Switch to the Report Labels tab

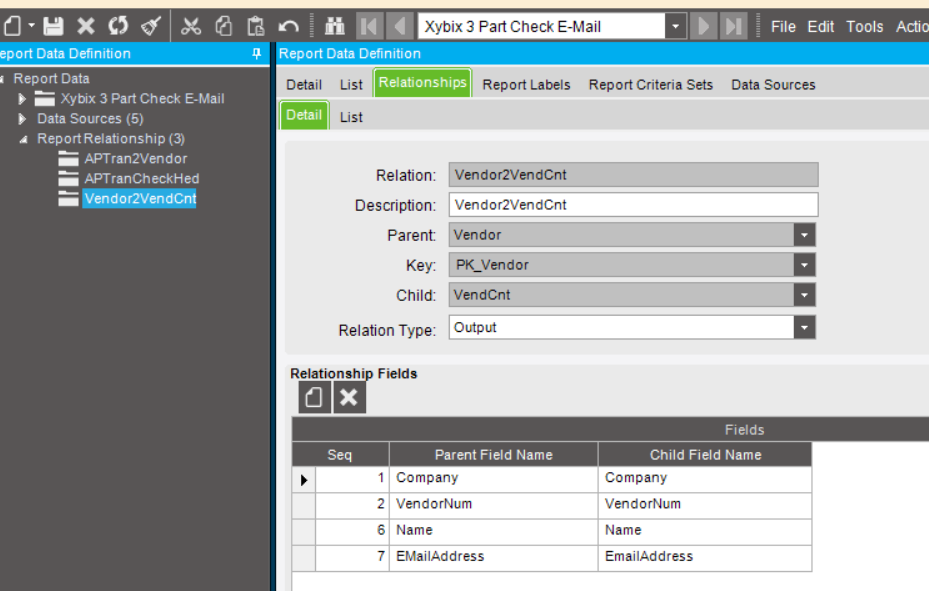pos(526,85)
